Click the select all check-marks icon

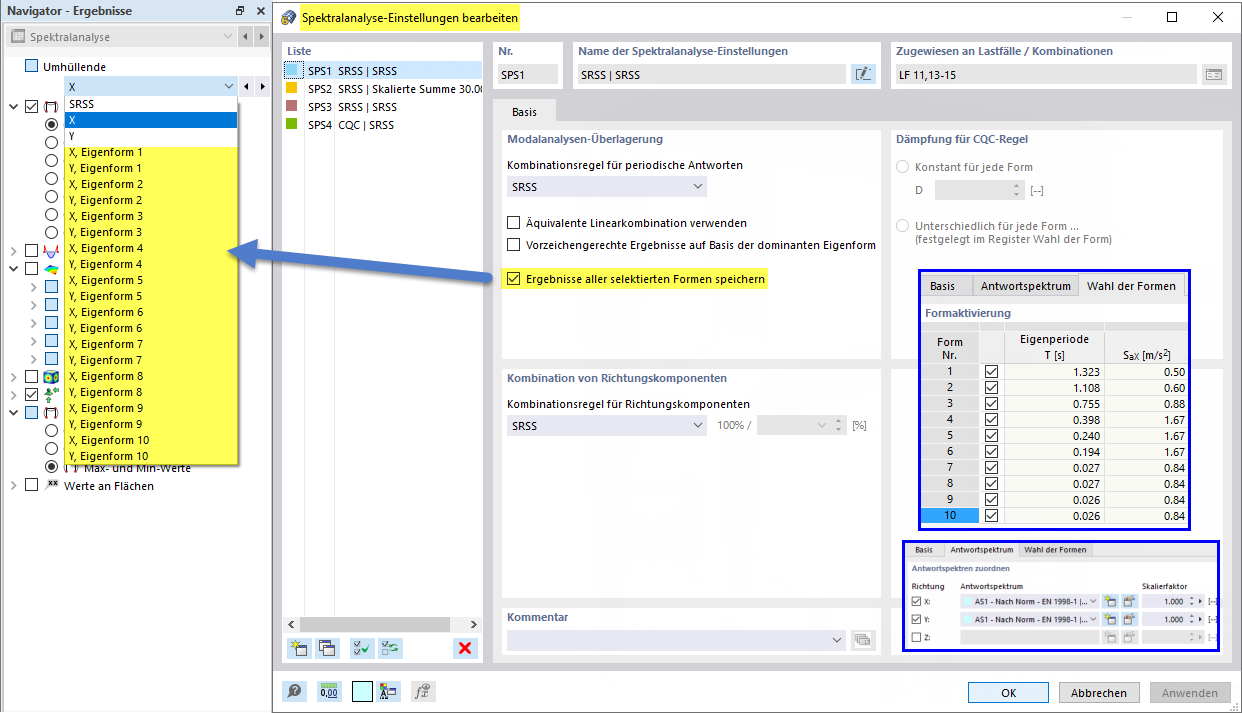click(x=362, y=648)
